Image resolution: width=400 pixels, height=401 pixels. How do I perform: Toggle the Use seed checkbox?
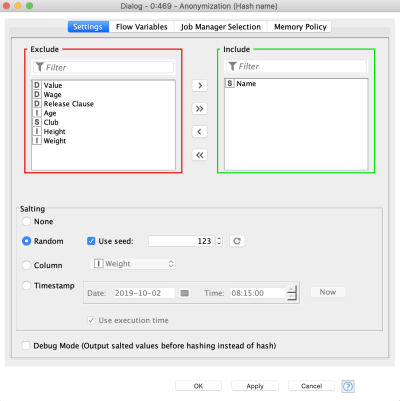coord(91,241)
